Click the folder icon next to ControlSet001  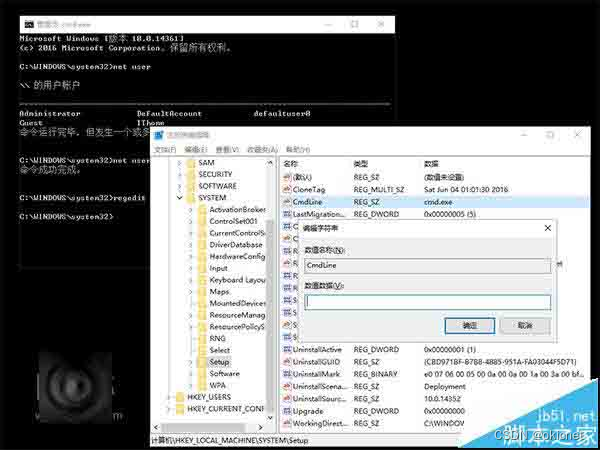click(202, 221)
